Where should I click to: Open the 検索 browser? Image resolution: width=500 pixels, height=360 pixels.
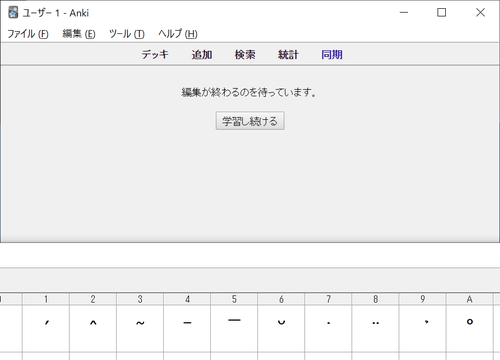245,54
